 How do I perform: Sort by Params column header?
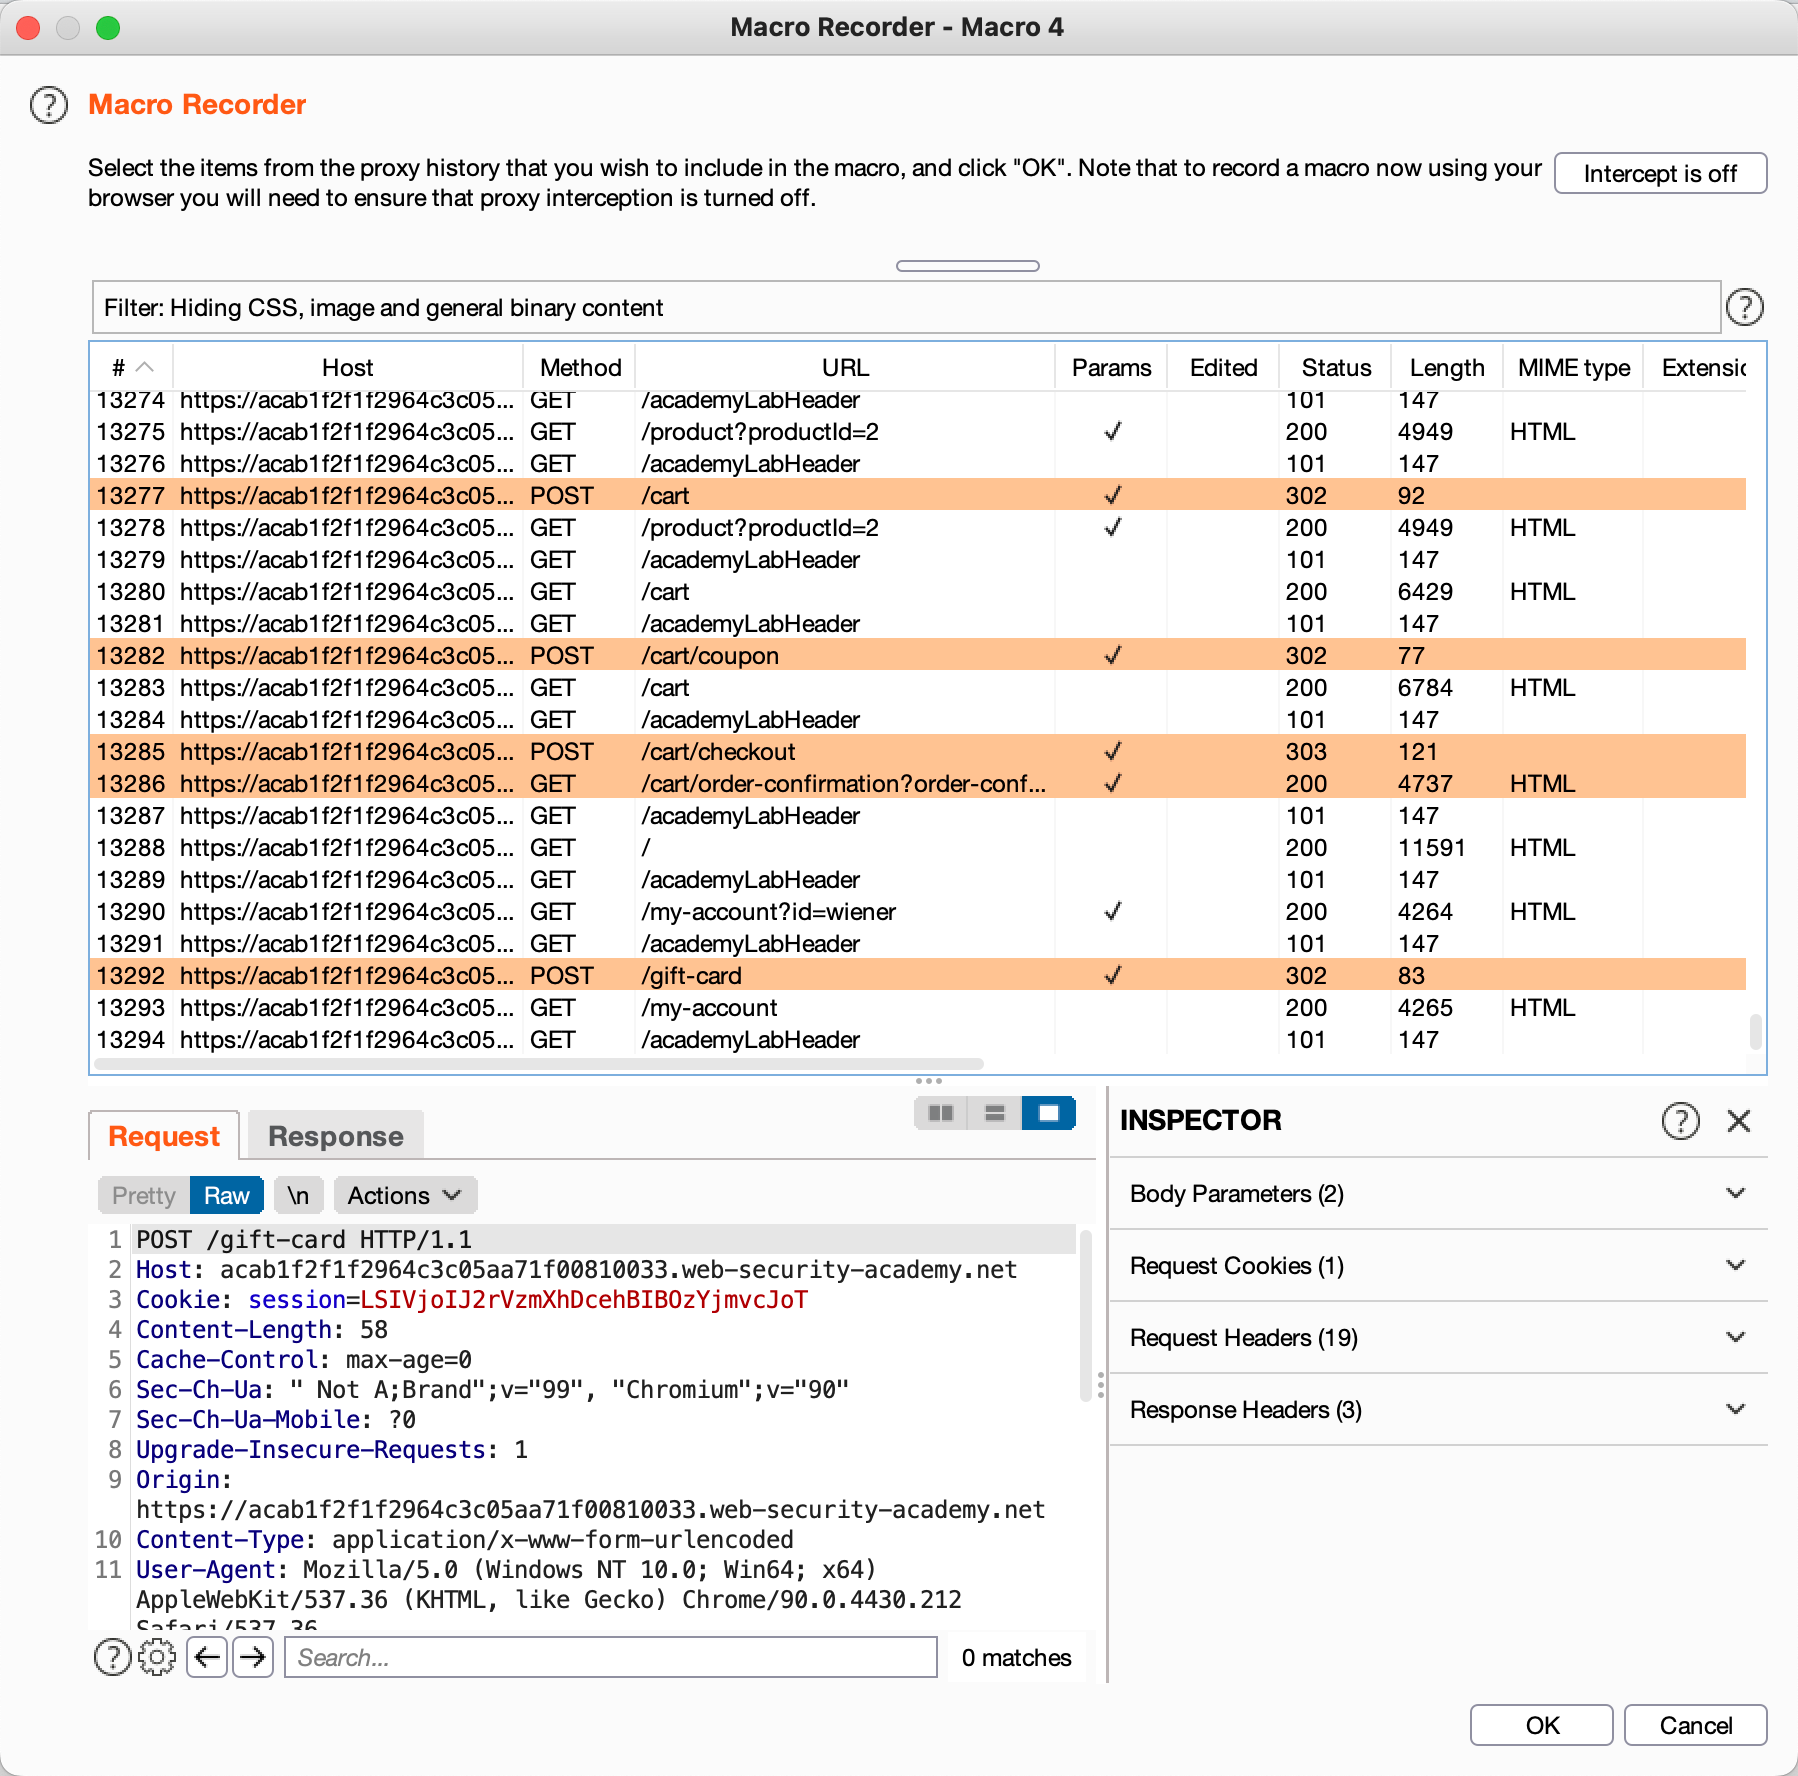[1111, 367]
